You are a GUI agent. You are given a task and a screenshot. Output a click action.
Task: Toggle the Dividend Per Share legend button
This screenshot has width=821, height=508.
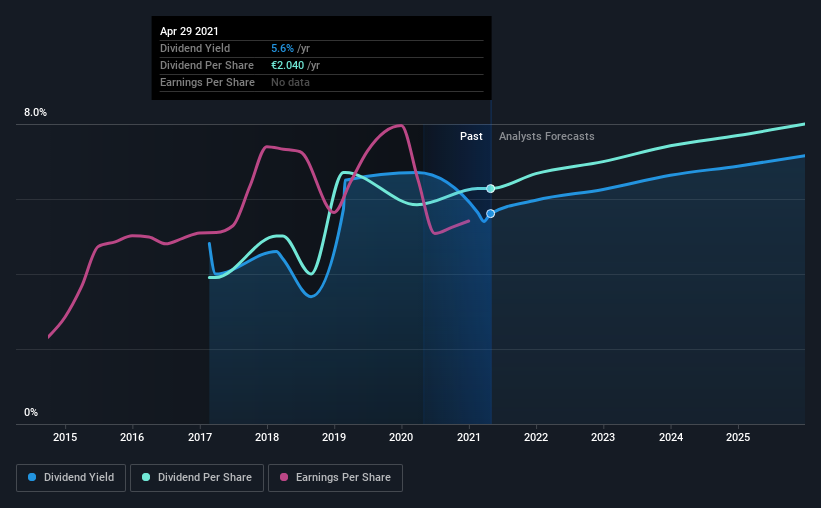coord(197,478)
